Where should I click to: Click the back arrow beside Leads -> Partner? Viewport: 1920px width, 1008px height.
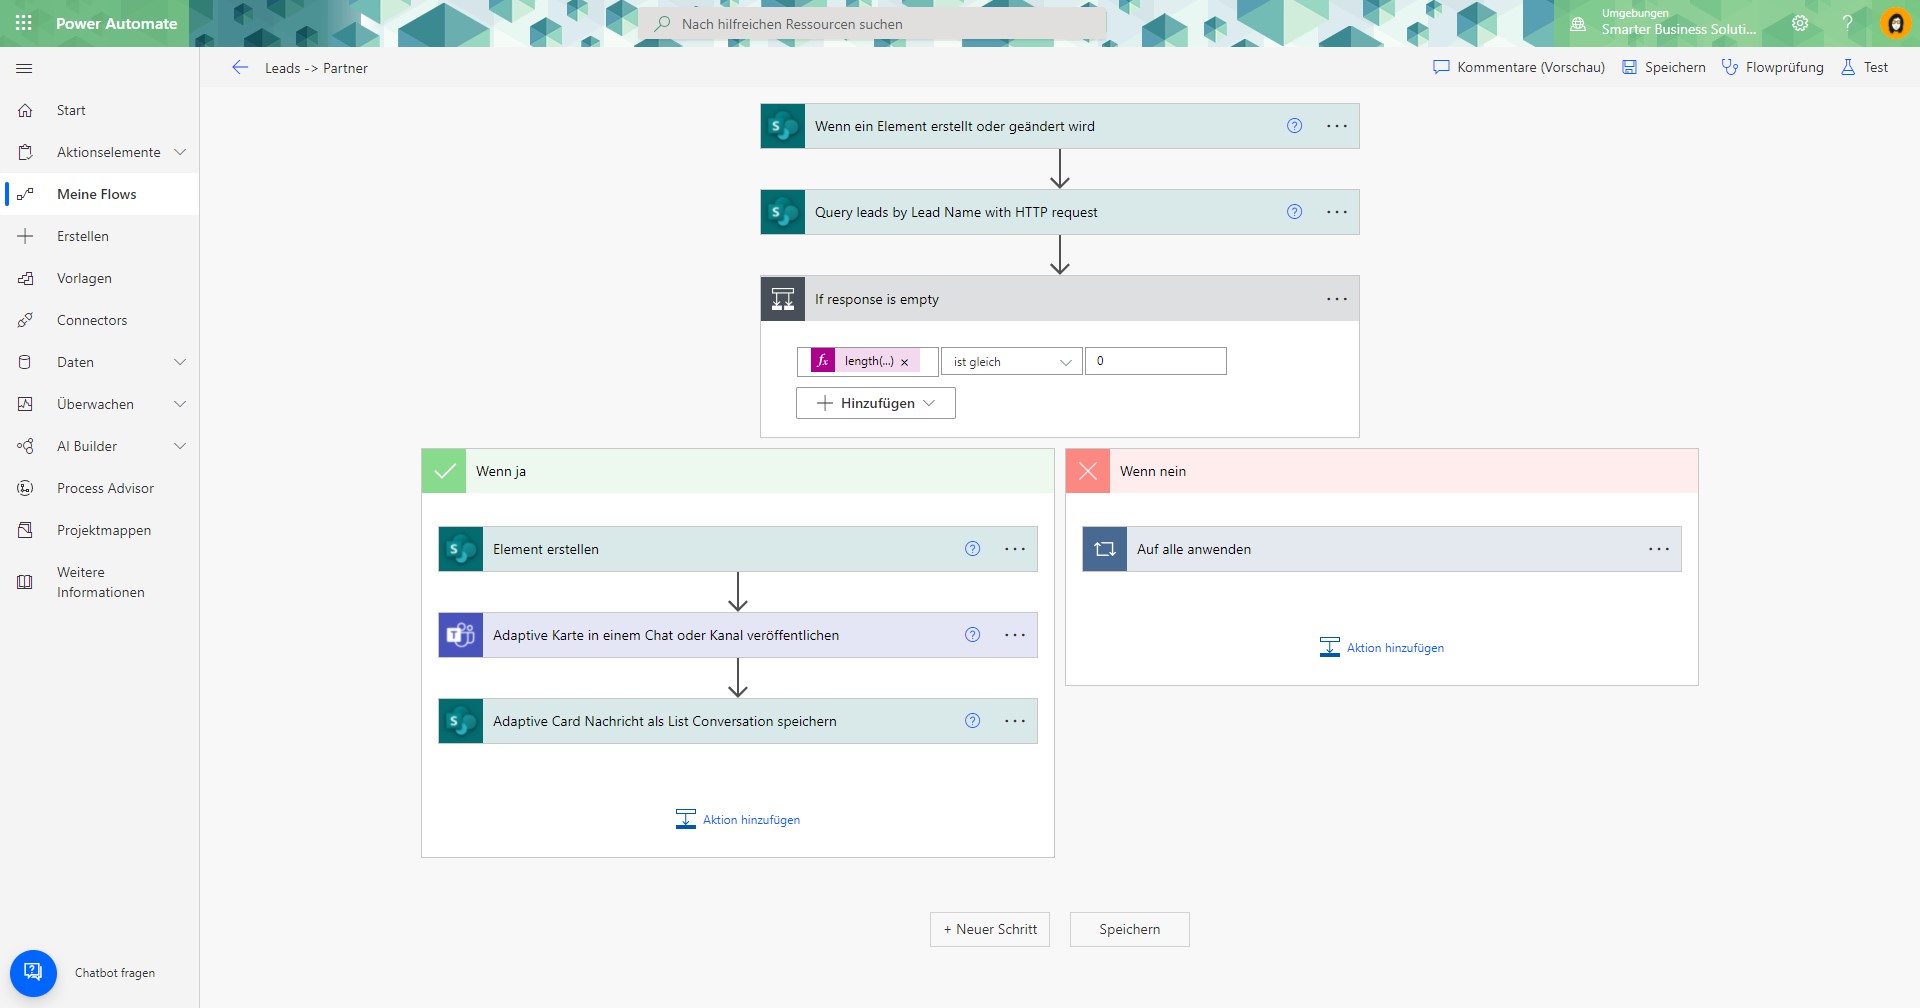240,67
